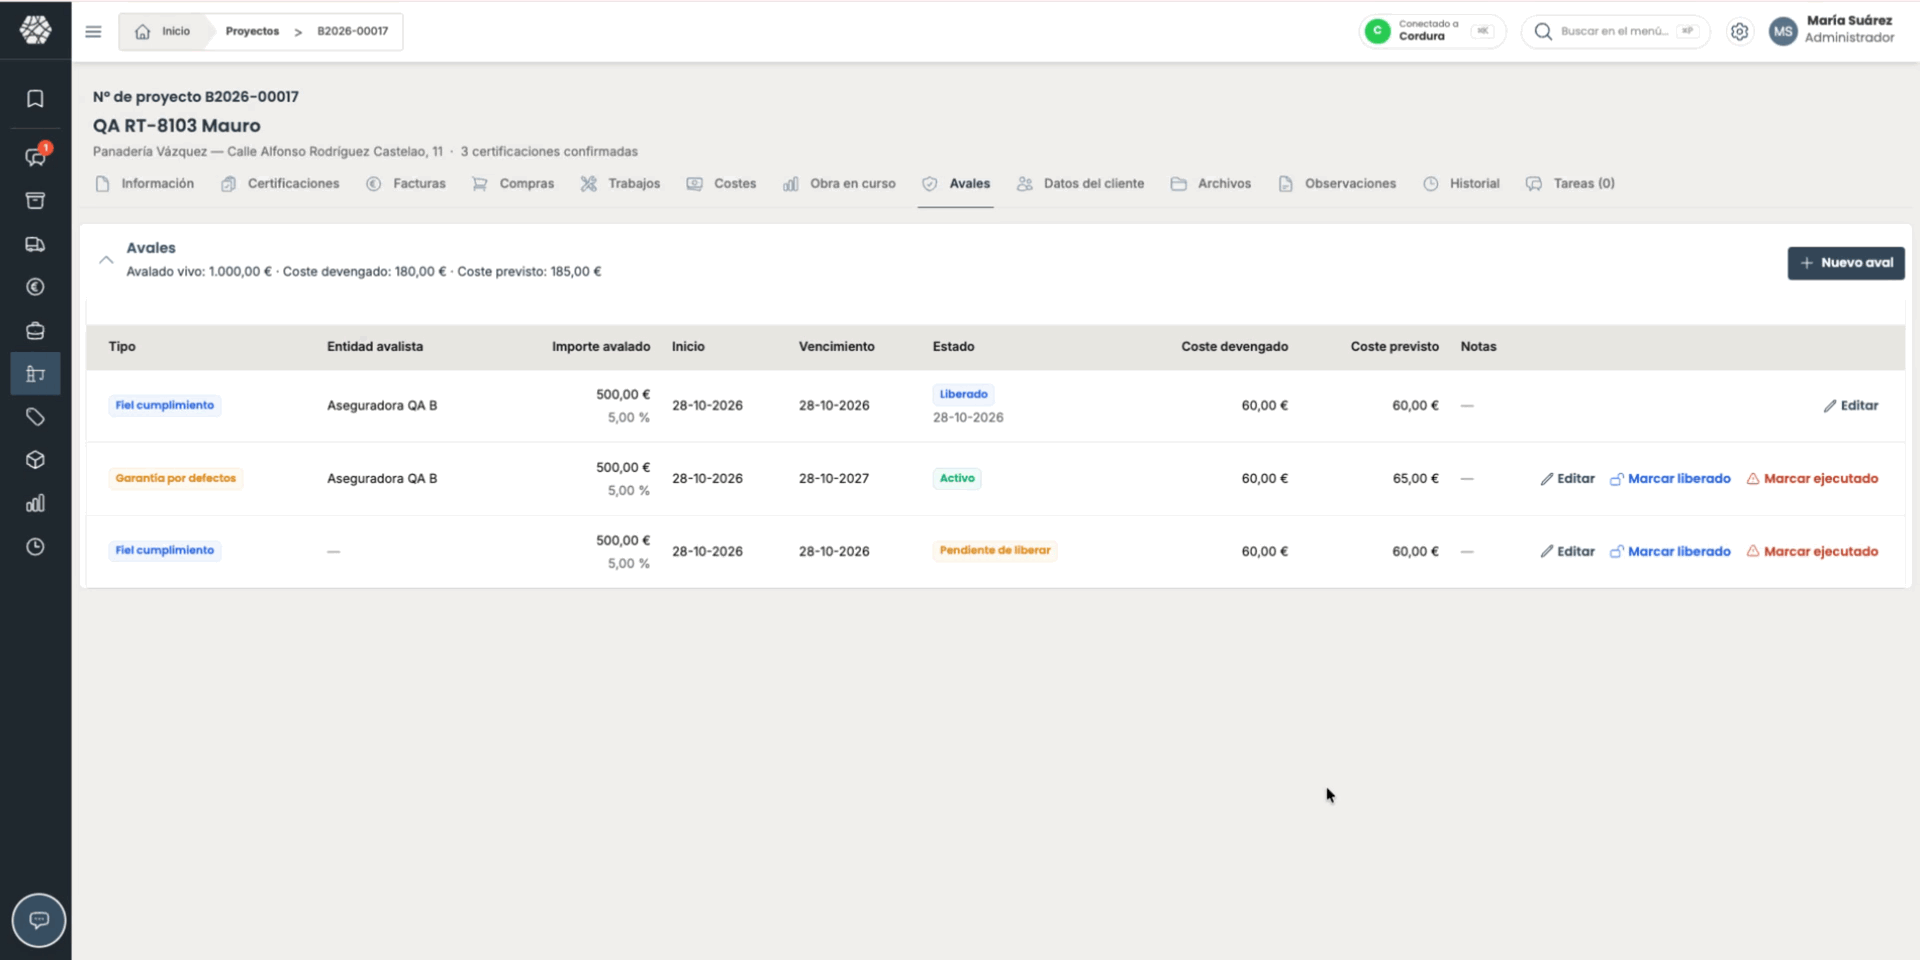Edit the Pendiente de liberar aval
This screenshot has height=960, width=1920.
coord(1567,552)
